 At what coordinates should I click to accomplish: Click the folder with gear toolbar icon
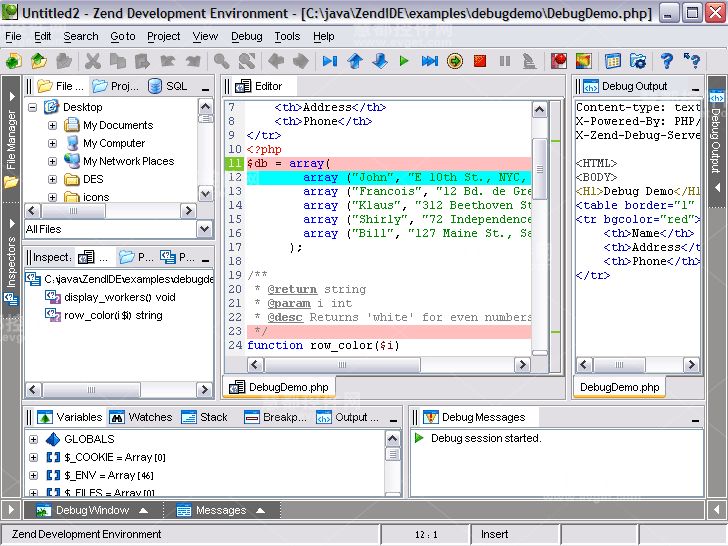pos(638,61)
